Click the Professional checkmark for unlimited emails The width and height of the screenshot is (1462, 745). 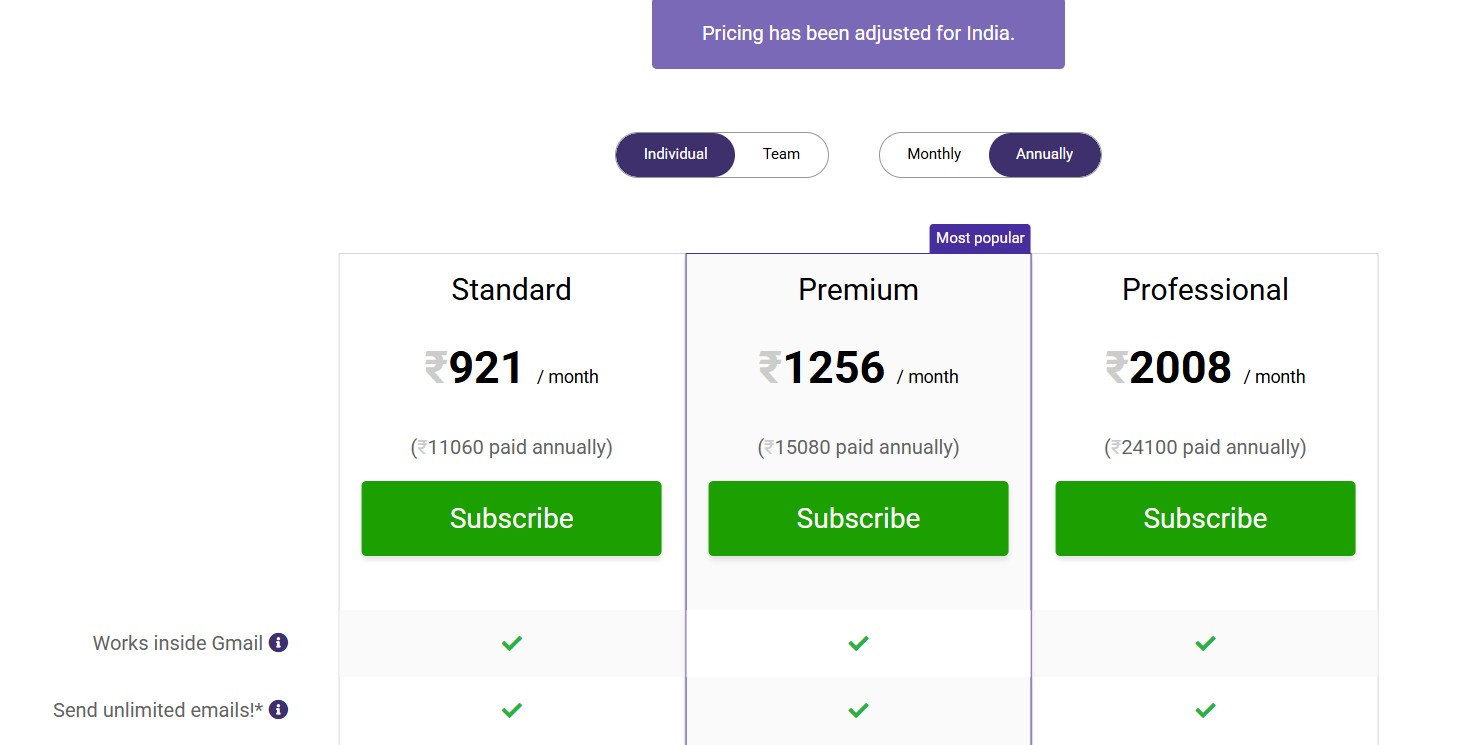pos(1205,710)
